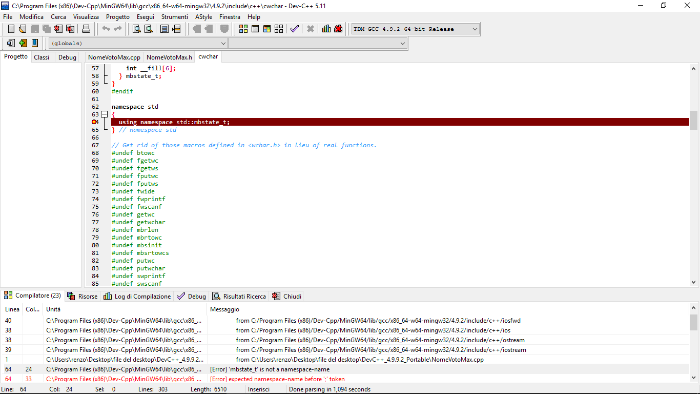
Task: Click the Find toolbar icon
Action: (x=137, y=29)
